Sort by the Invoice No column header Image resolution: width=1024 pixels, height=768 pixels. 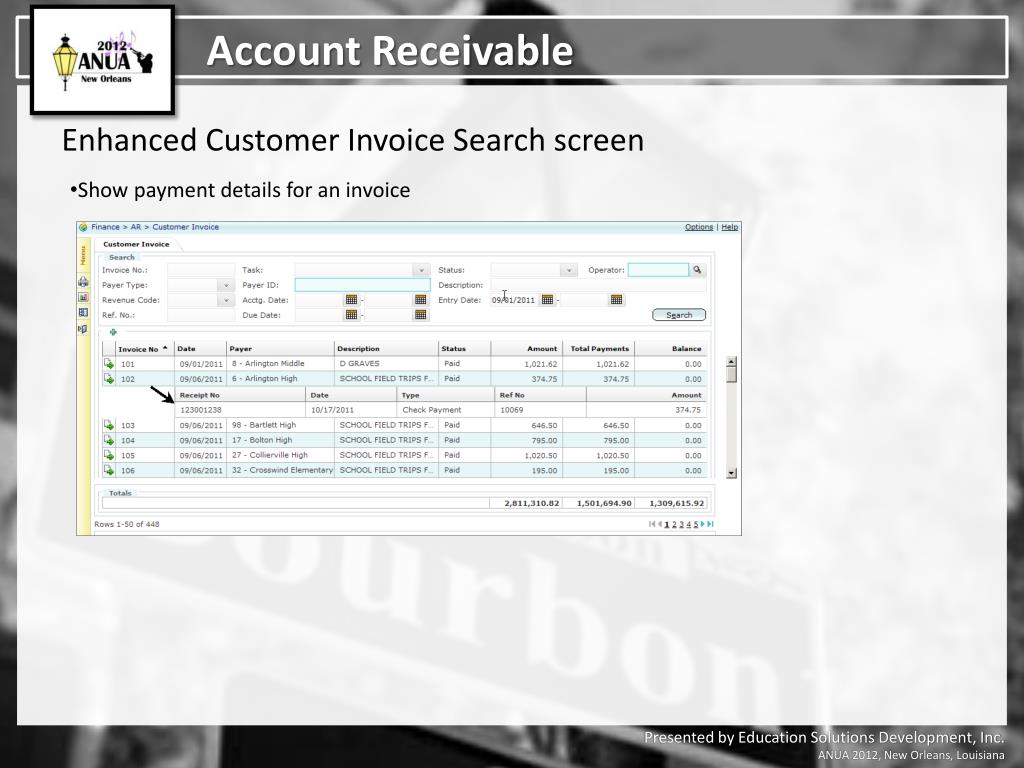144,349
